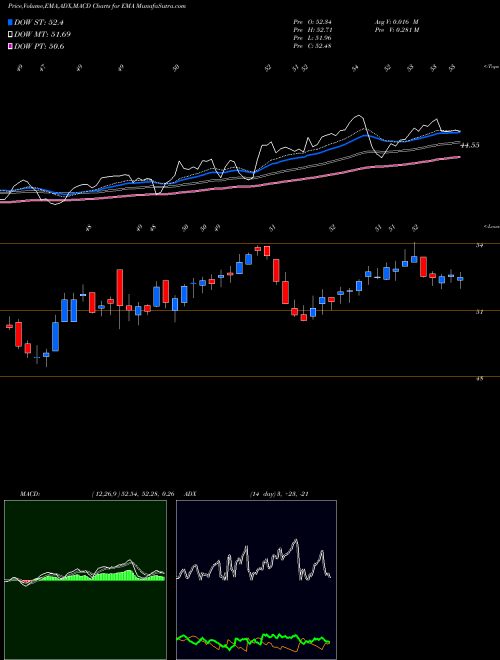Image resolution: width=500 pixels, height=660 pixels.
Task: Click the 'Pre H: 52.71' value
Action: pos(312,30)
